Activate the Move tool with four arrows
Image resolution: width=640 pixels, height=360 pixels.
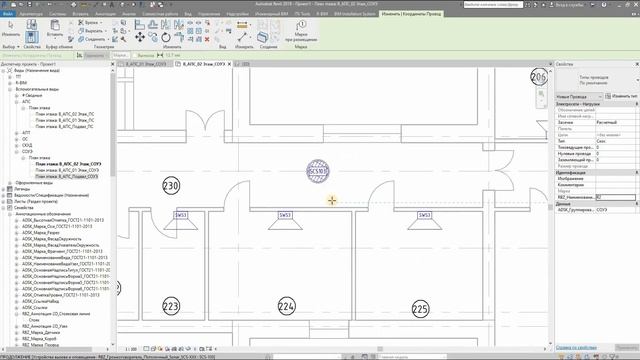point(140,38)
